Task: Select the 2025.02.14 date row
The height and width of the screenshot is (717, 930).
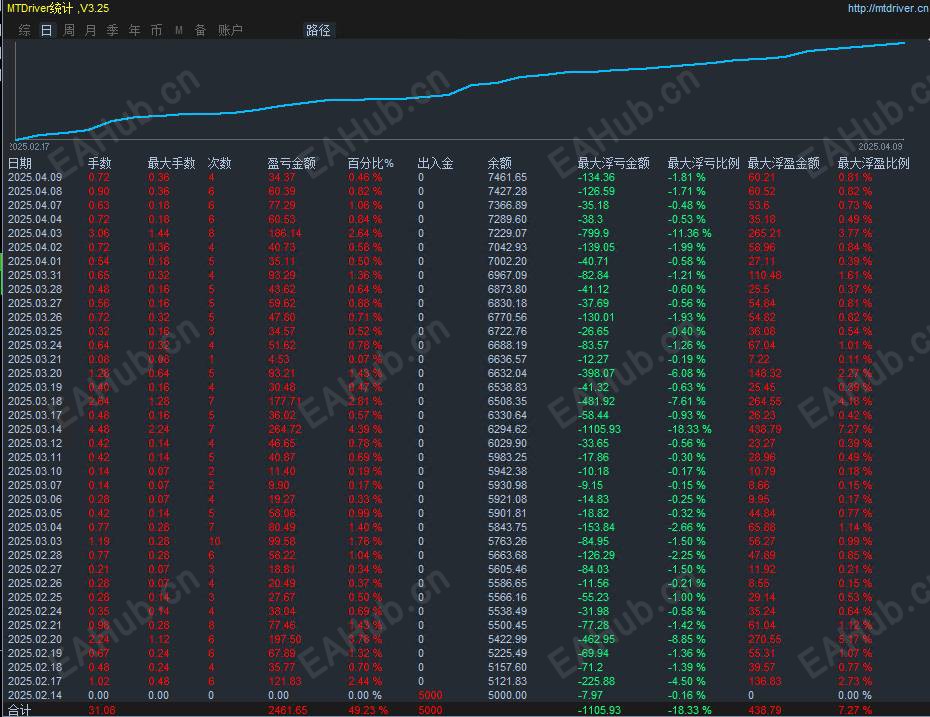Action: pyautogui.click(x=35, y=695)
